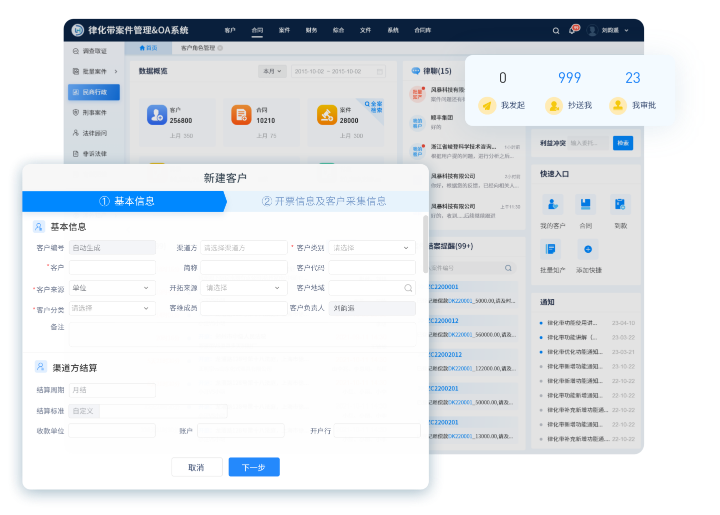Open the quick entry document icon in second row

(551, 249)
